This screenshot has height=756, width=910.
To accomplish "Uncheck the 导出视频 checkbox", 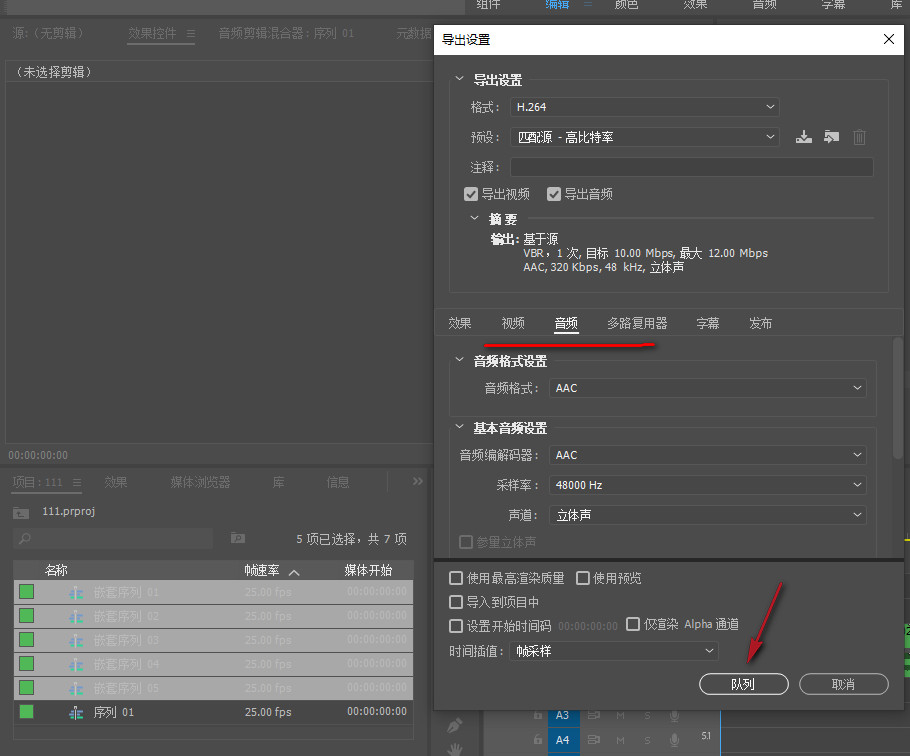I will [471, 194].
